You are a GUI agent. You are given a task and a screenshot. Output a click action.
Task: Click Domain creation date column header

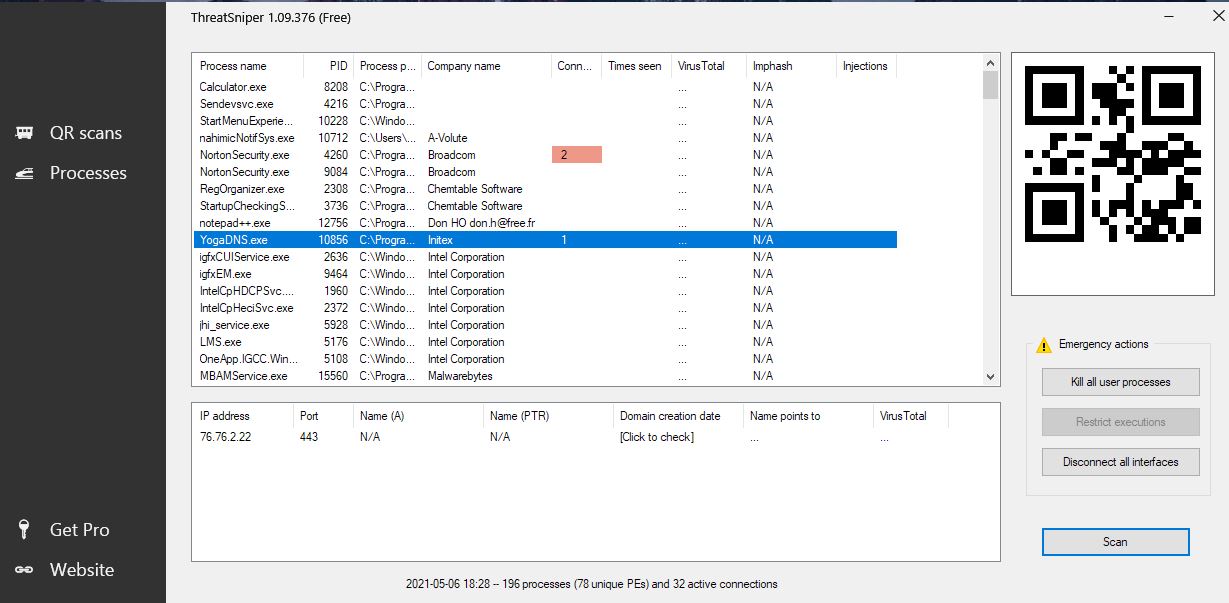(678, 416)
